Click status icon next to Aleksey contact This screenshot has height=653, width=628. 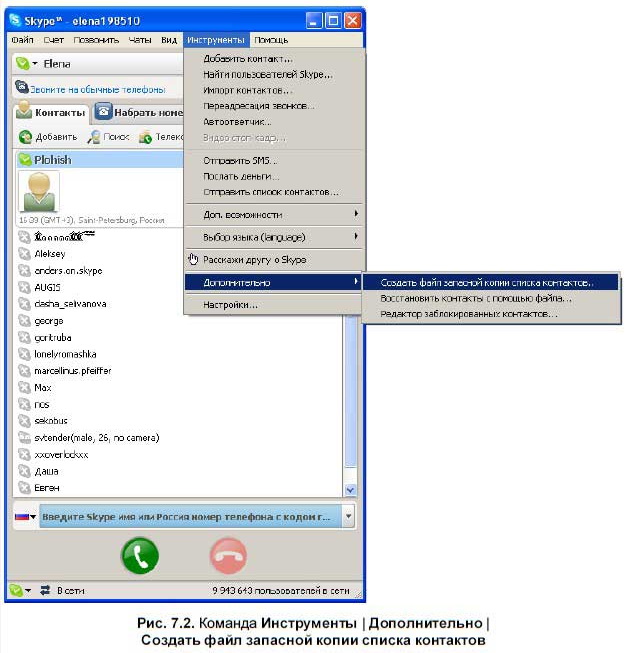[x=25, y=254]
